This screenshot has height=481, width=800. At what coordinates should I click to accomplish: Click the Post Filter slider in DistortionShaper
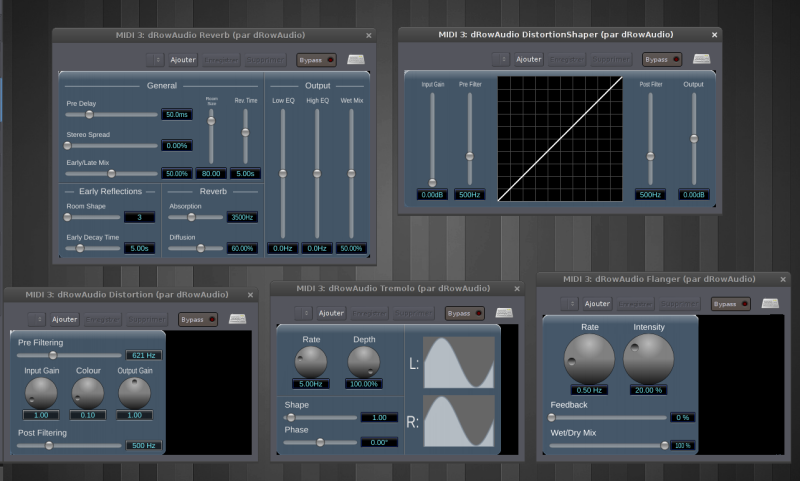(x=650, y=138)
